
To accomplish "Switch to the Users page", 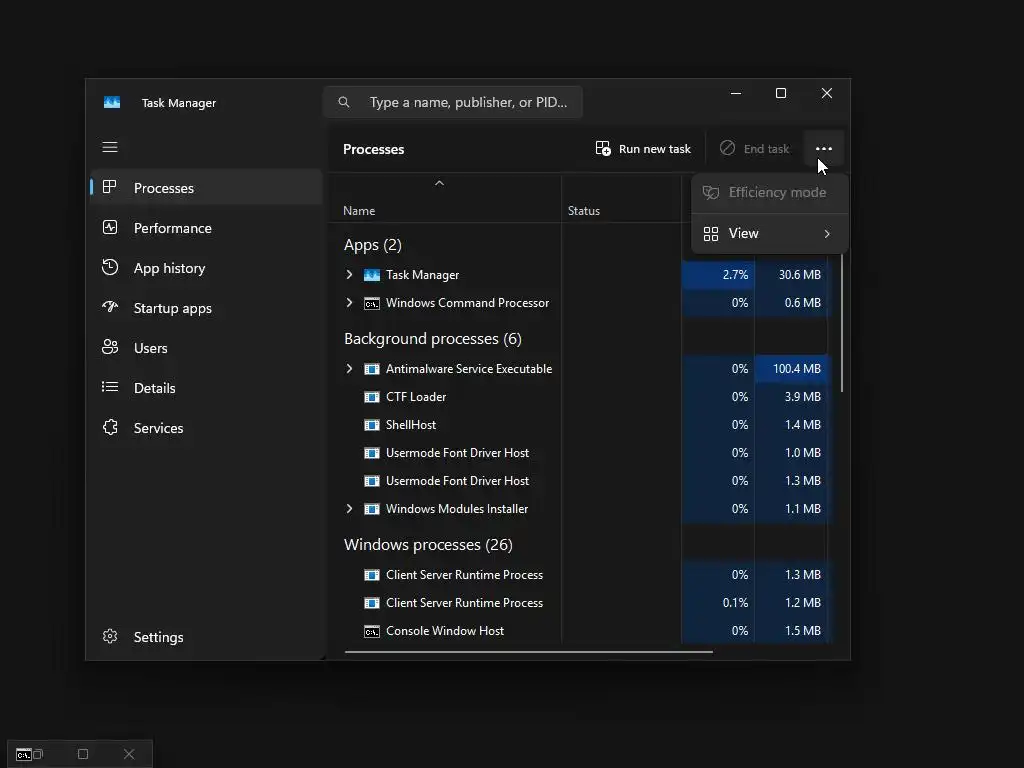I will [206, 347].
